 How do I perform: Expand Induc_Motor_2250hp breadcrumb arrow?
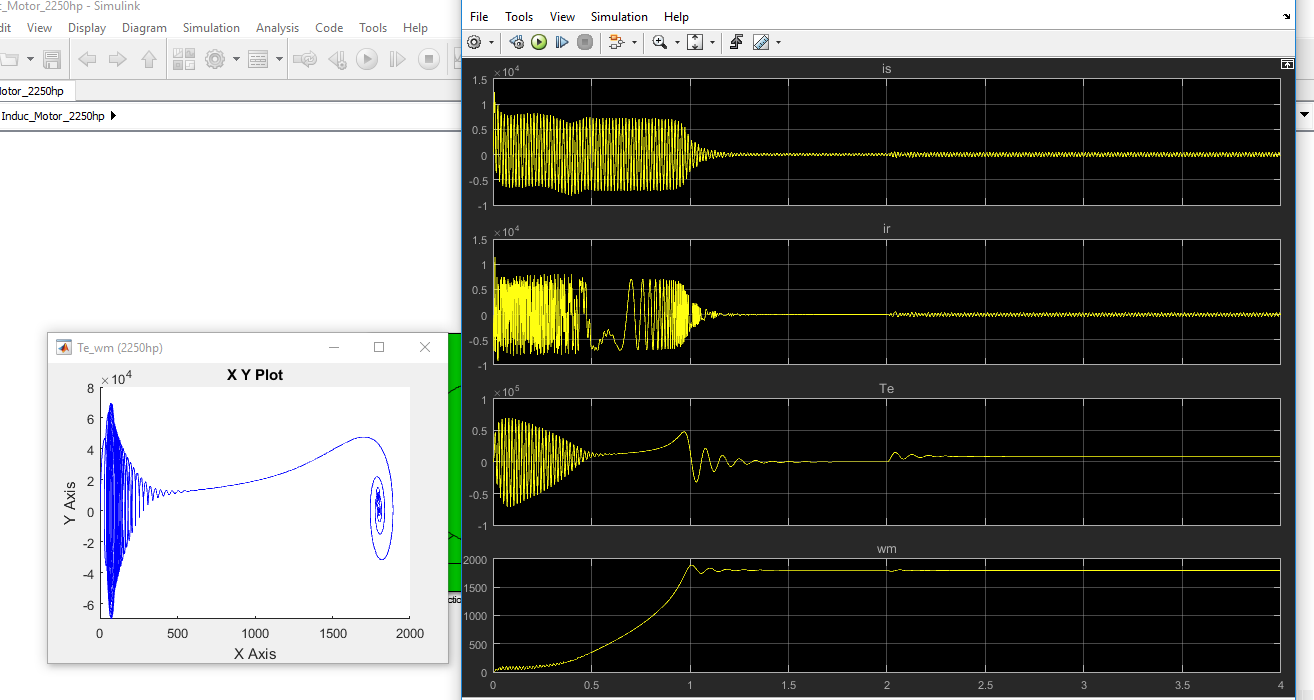pos(113,116)
